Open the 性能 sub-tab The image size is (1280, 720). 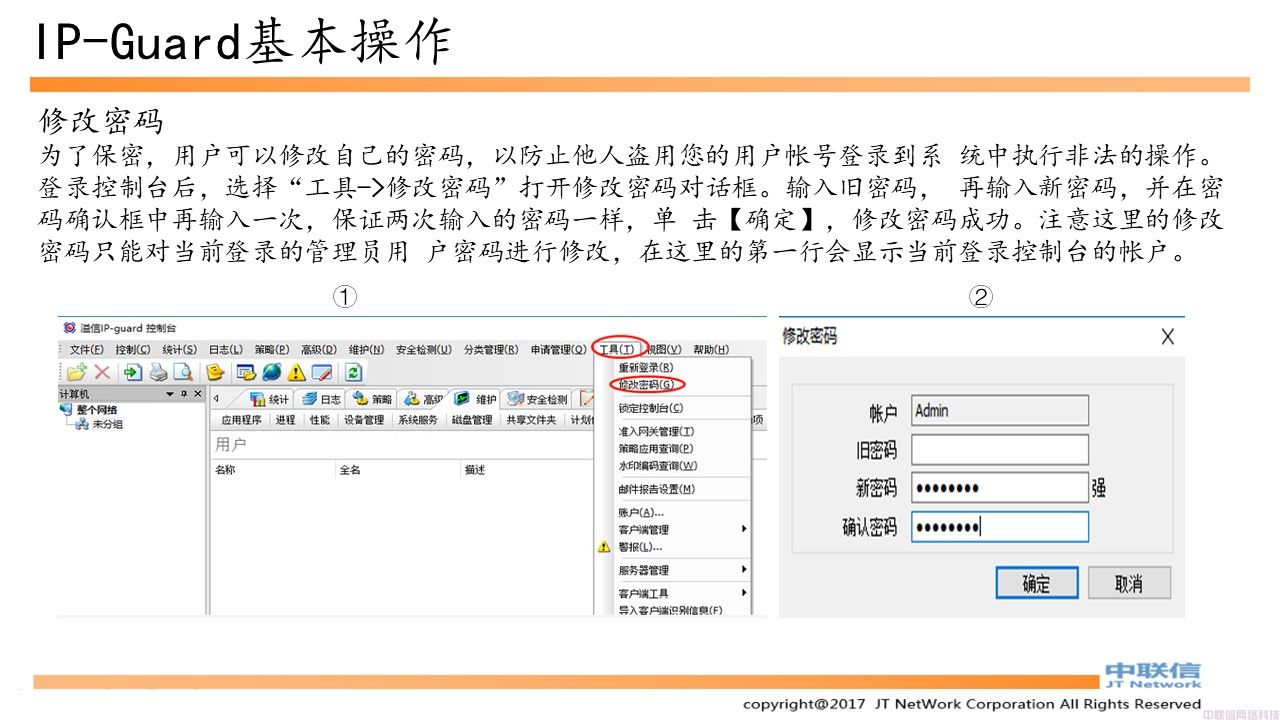pos(319,420)
